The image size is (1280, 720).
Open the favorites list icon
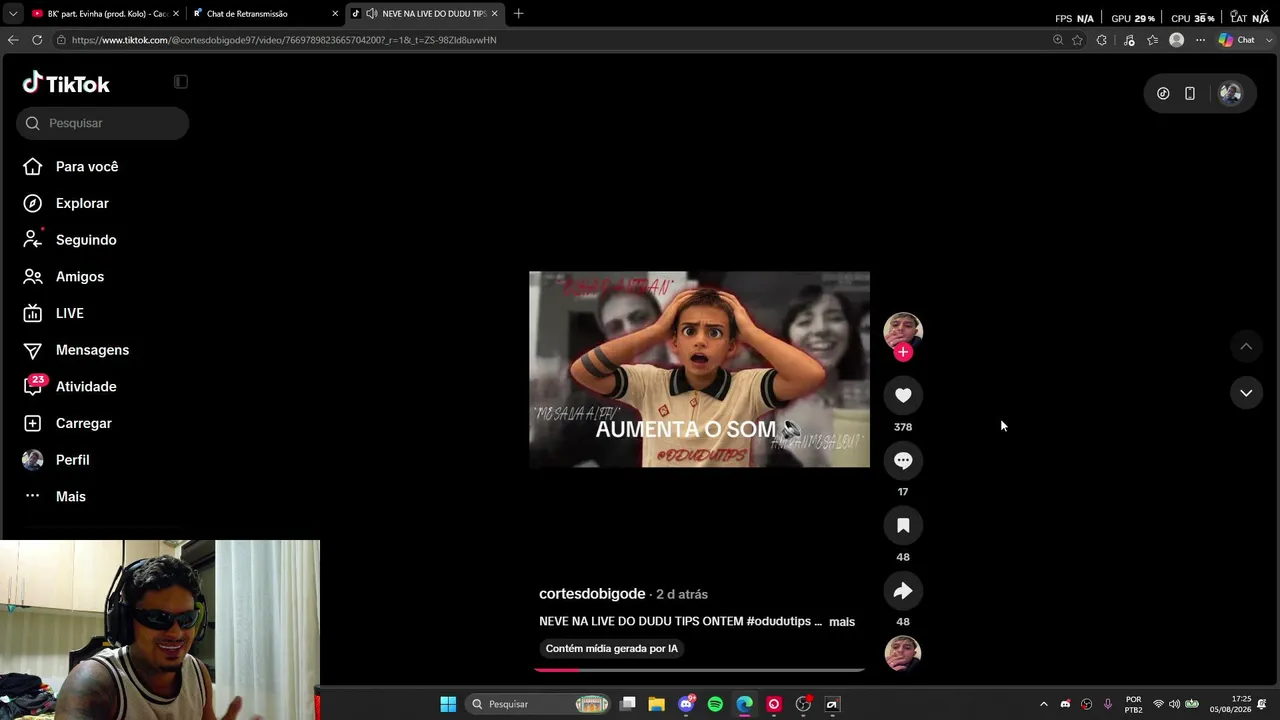click(1153, 40)
